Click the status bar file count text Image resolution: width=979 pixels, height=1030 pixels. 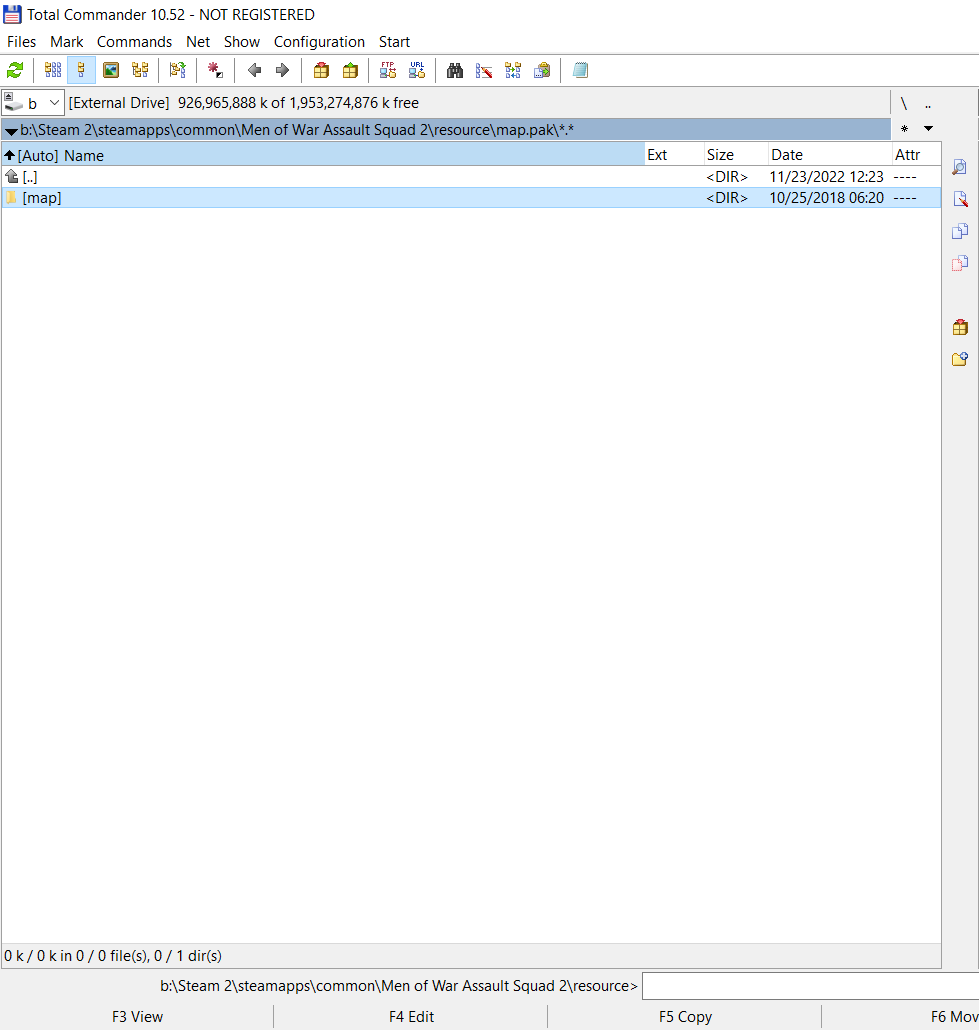(113, 956)
